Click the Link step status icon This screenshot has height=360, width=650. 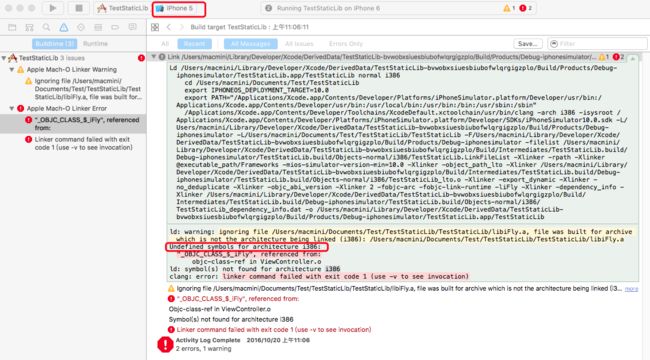coord(162,57)
